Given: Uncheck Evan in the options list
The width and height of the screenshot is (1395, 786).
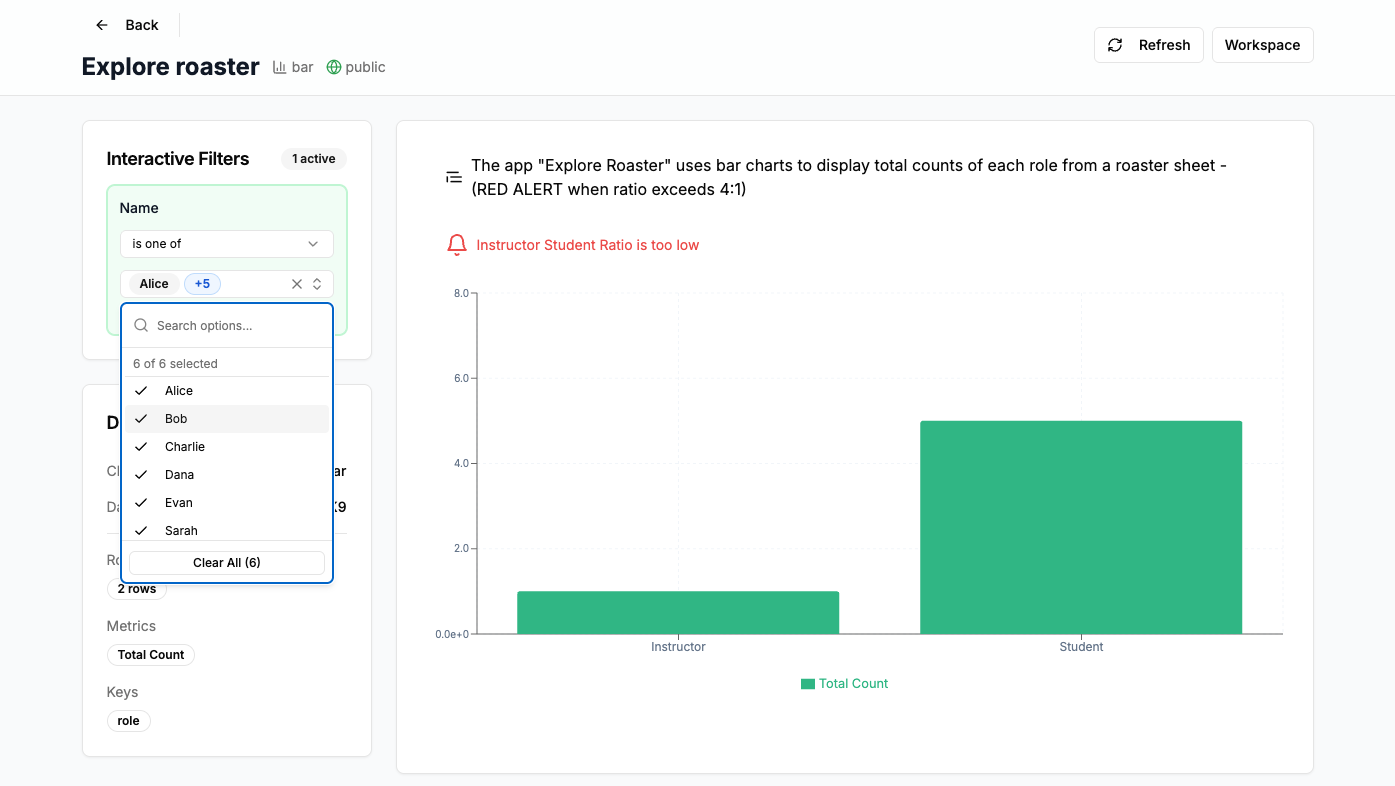Looking at the screenshot, I should click(x=178, y=503).
